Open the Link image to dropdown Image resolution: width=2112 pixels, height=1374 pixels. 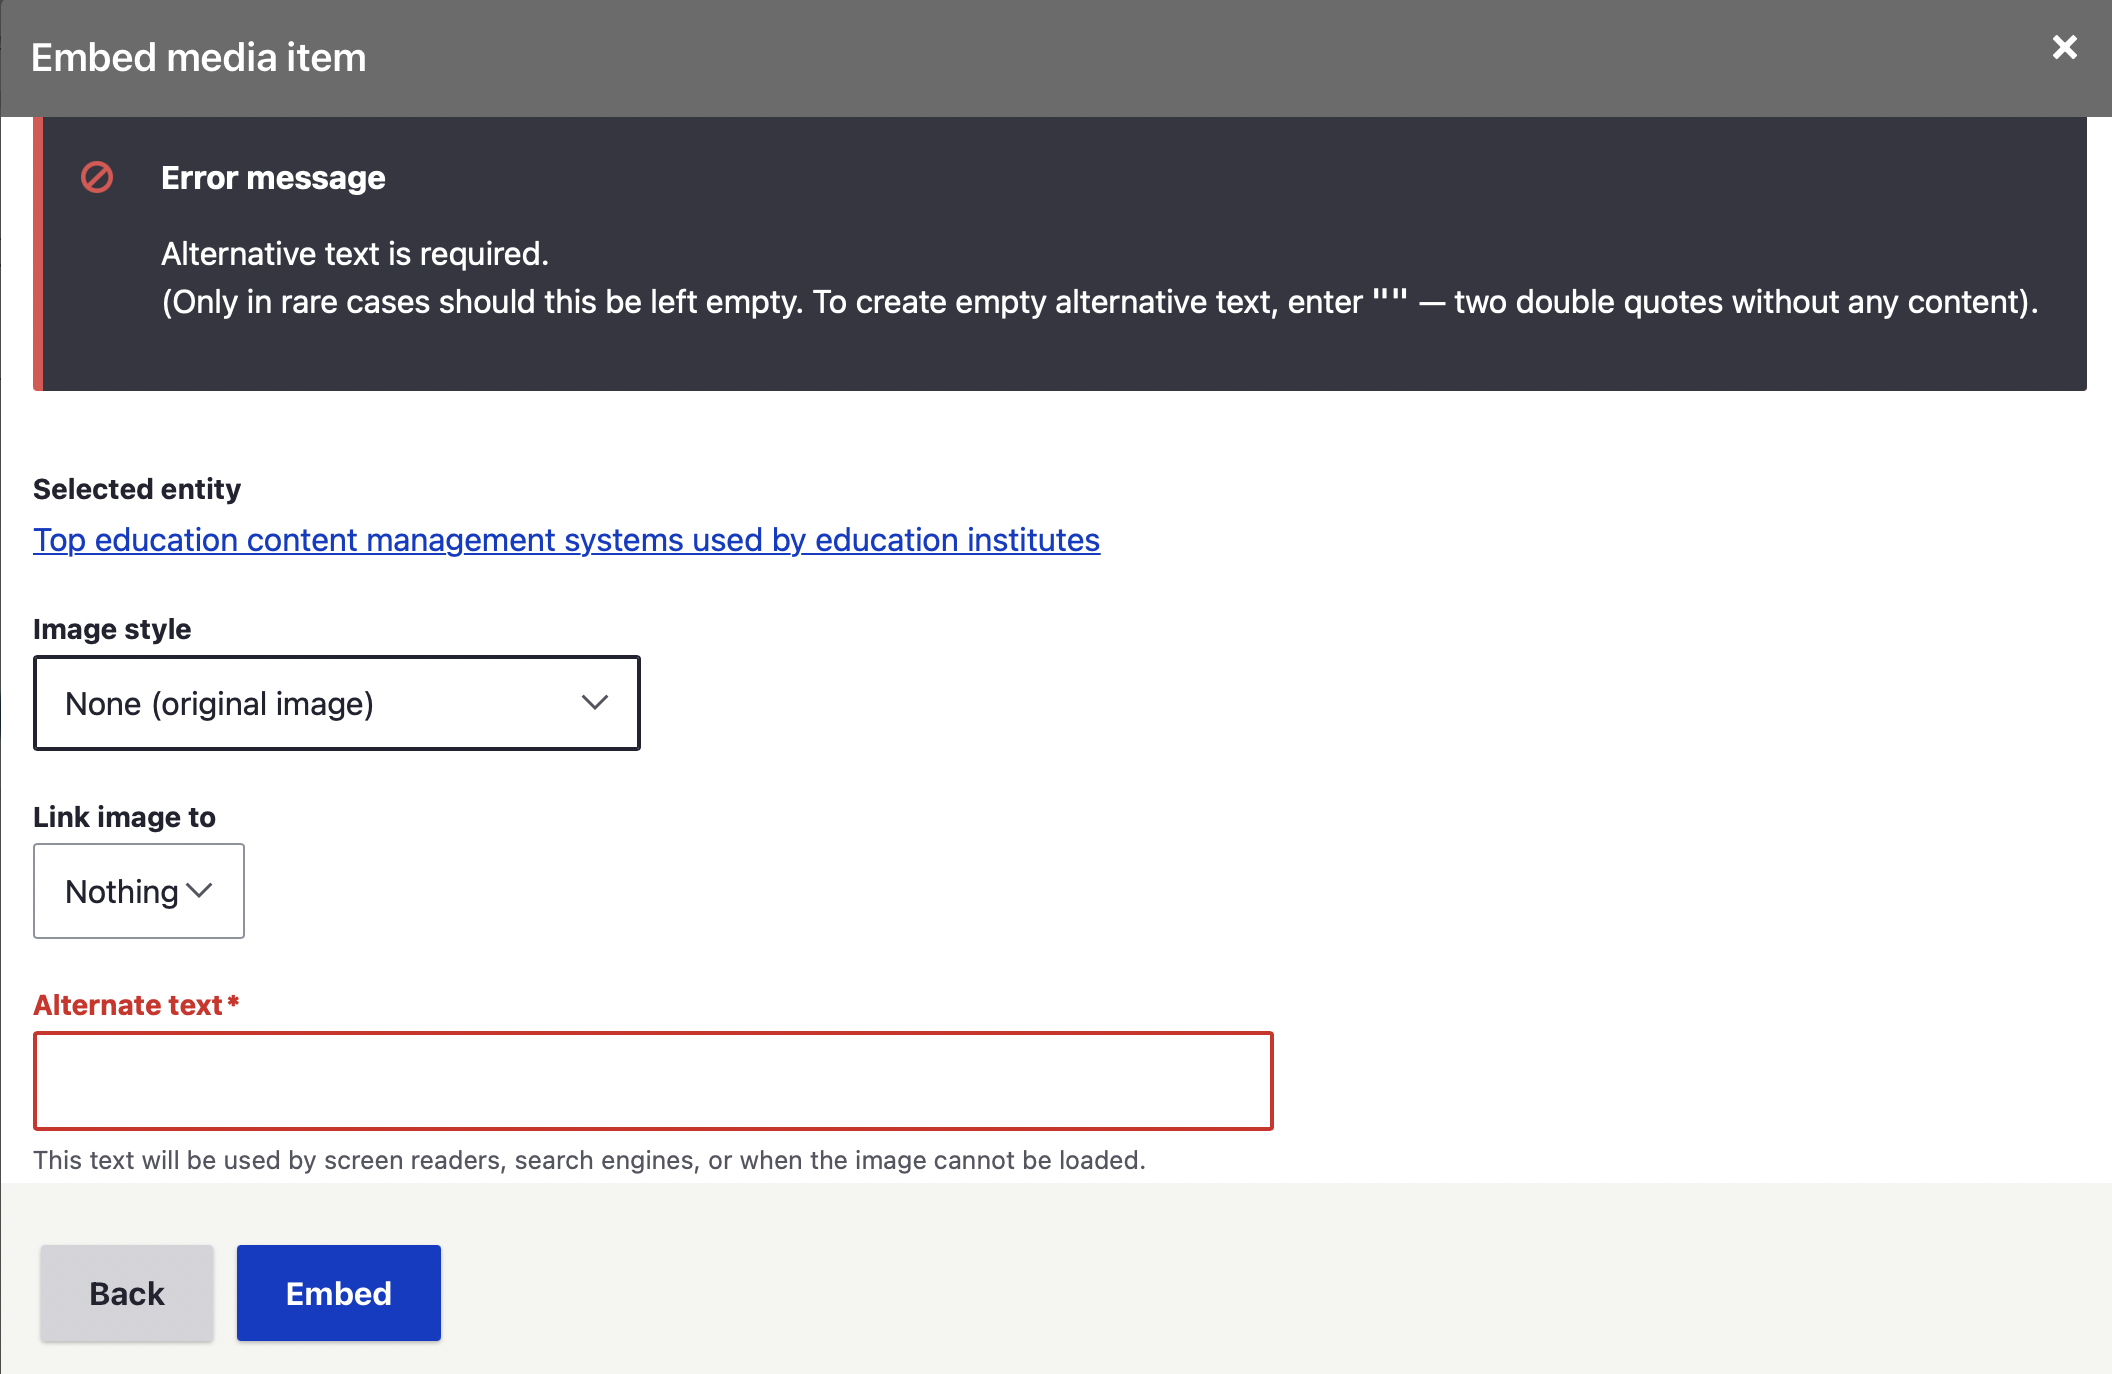click(x=138, y=891)
